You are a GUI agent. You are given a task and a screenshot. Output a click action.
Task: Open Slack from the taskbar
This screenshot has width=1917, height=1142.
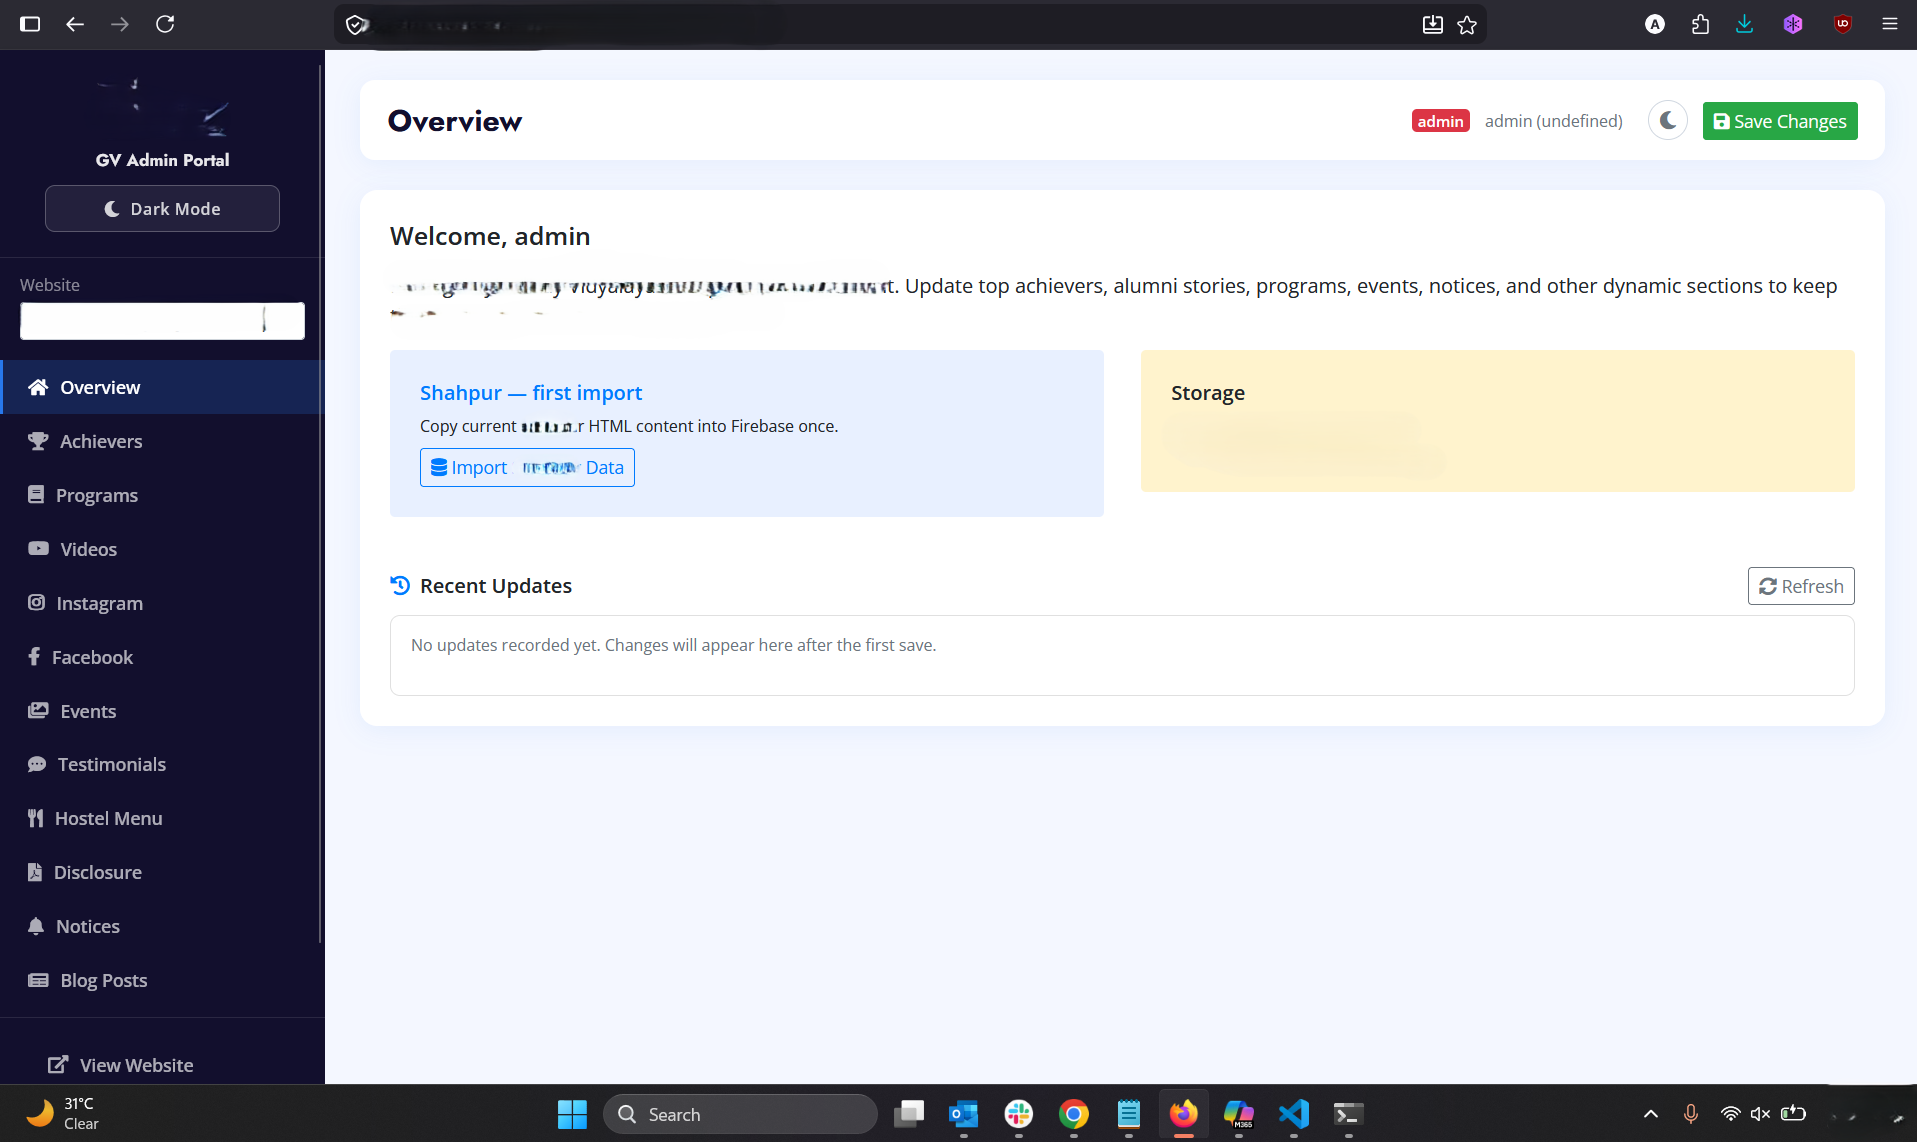click(x=1019, y=1114)
